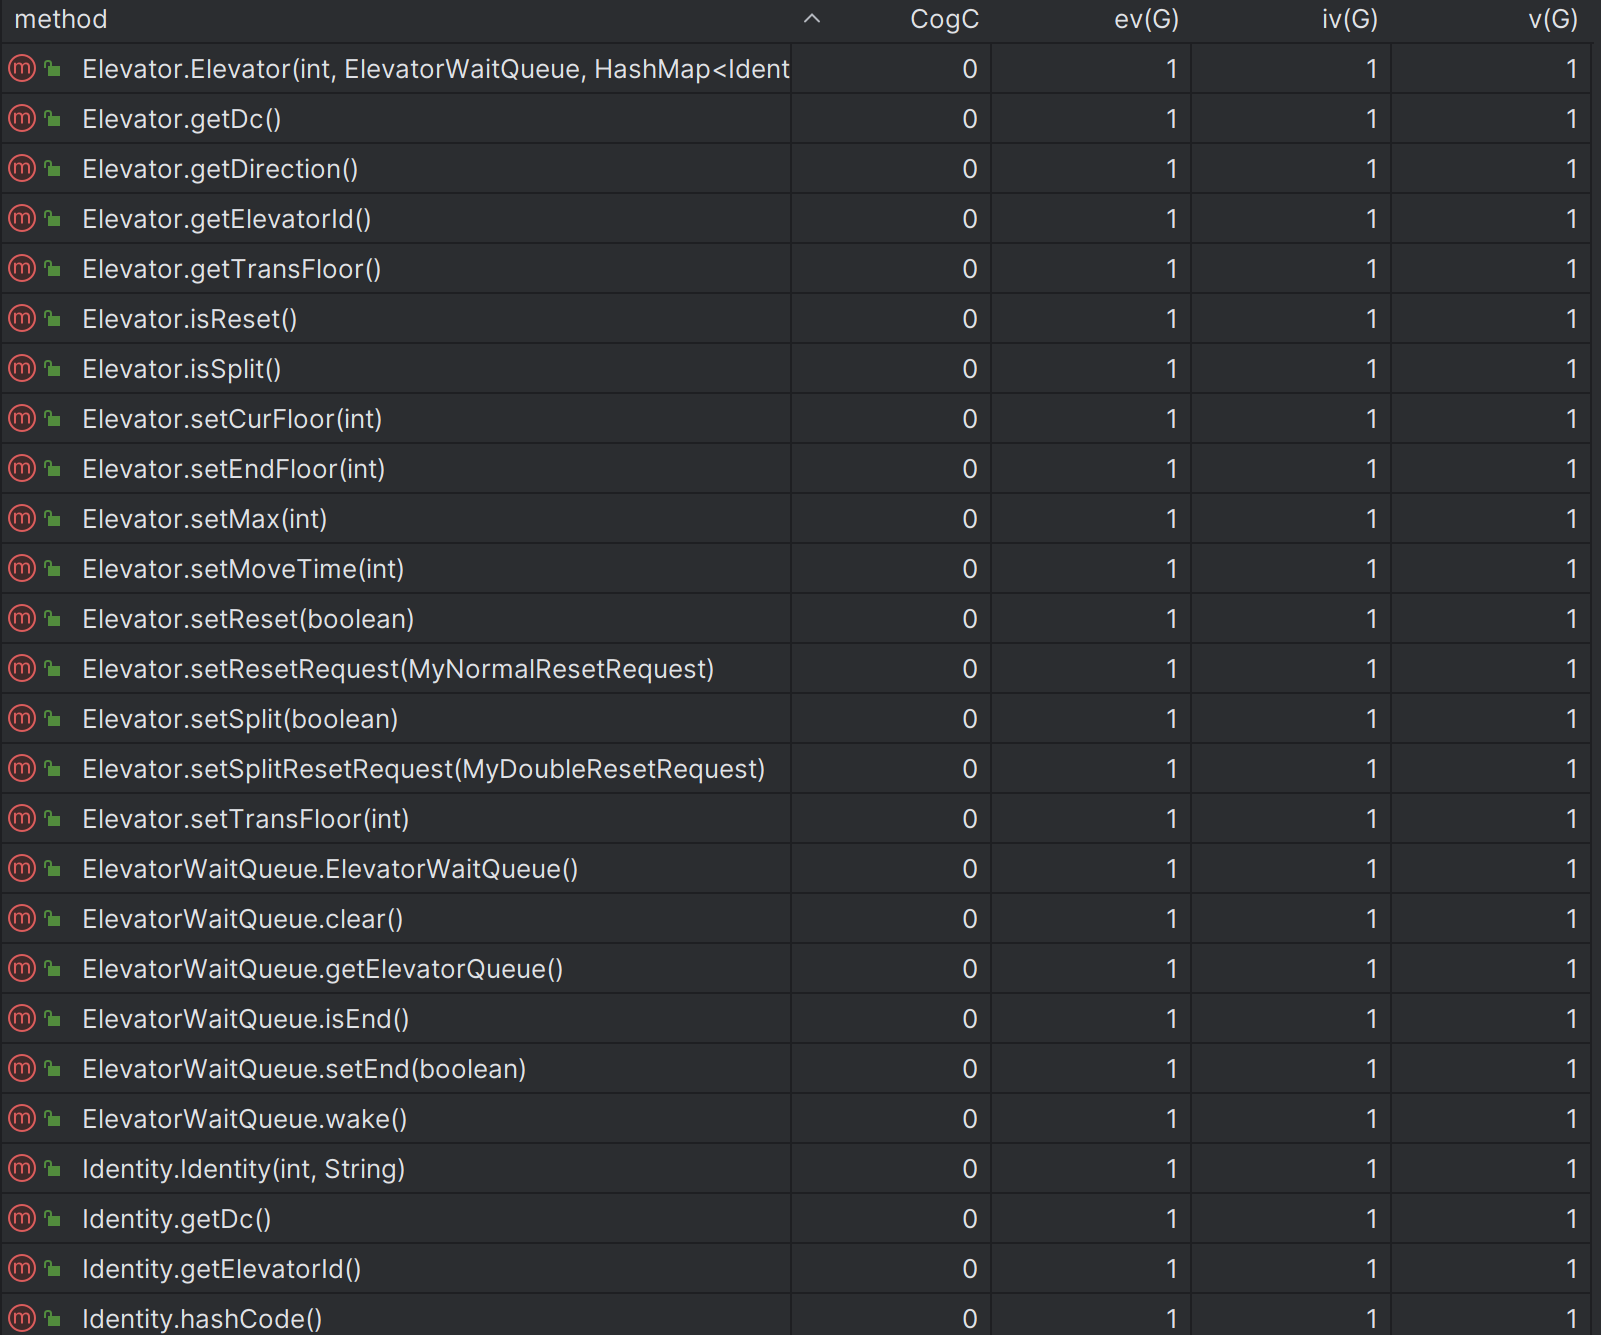The width and height of the screenshot is (1601, 1335).
Task: Select the Elevator.getTransFloor() method name
Action: (231, 269)
